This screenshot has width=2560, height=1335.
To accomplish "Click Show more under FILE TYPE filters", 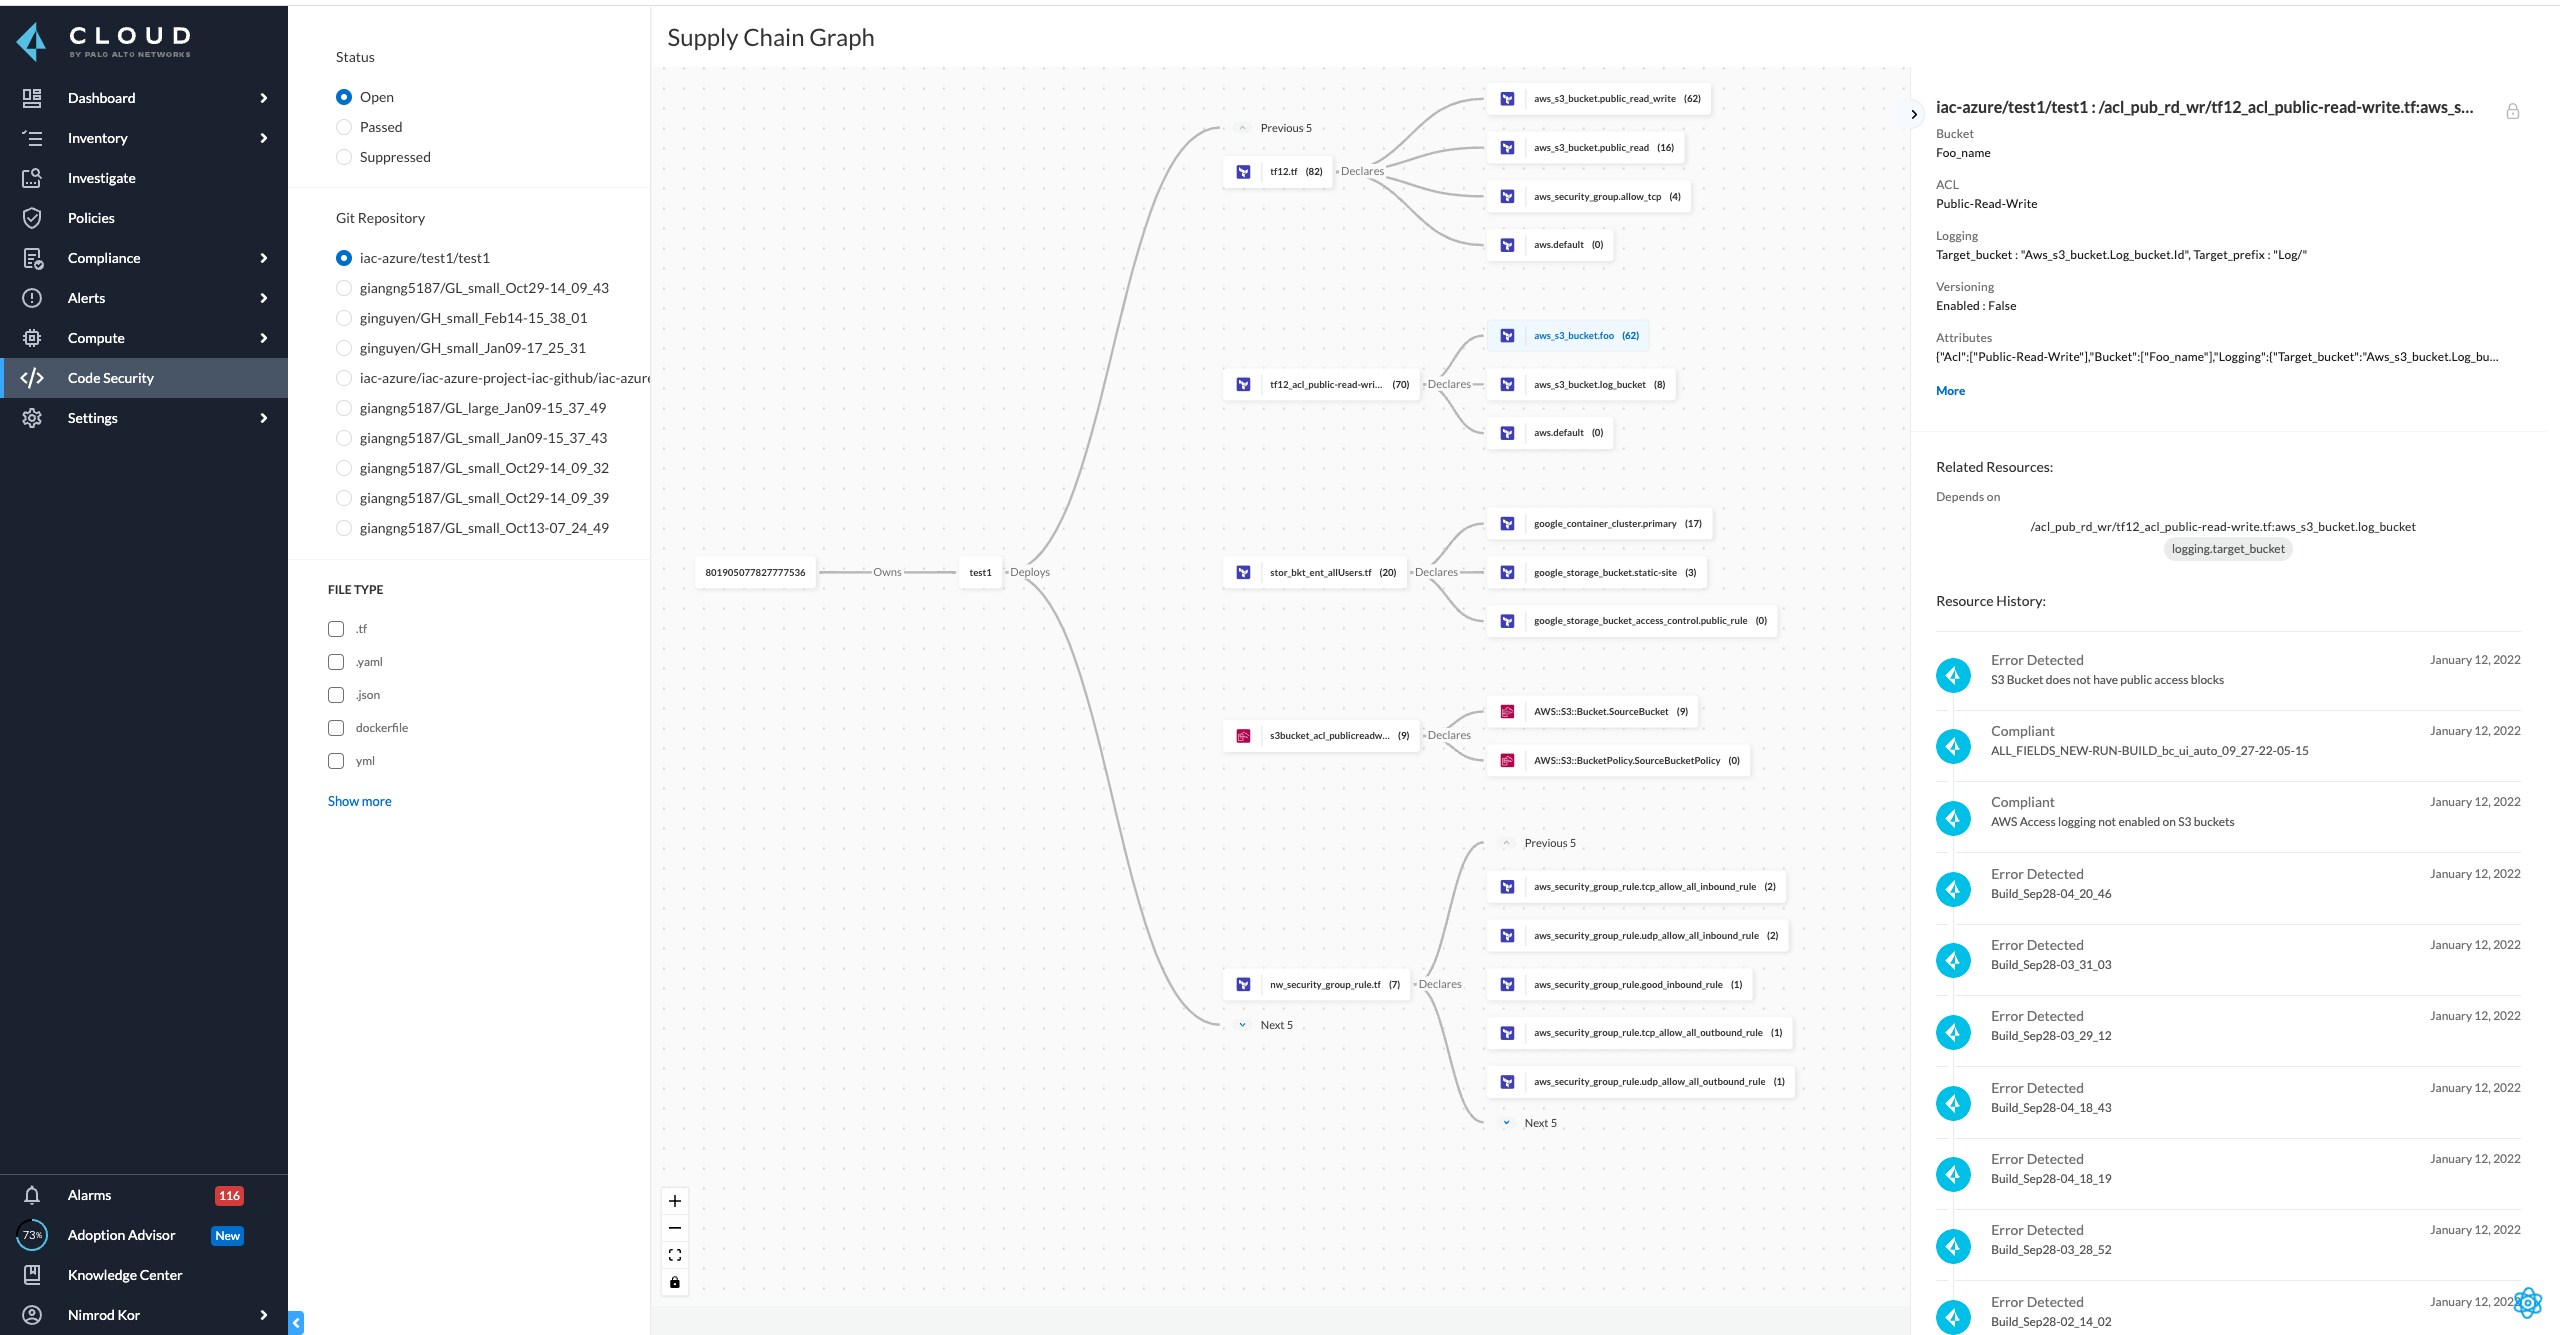I will [x=359, y=801].
